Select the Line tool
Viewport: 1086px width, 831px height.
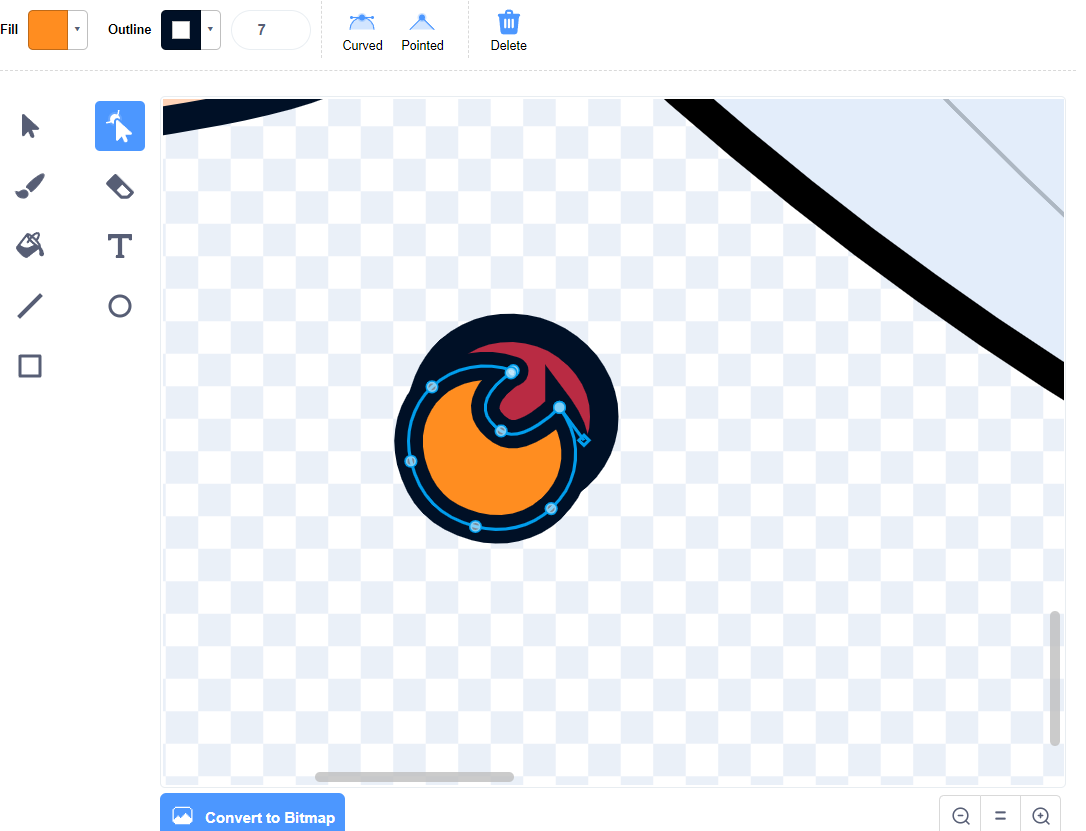pyautogui.click(x=30, y=306)
